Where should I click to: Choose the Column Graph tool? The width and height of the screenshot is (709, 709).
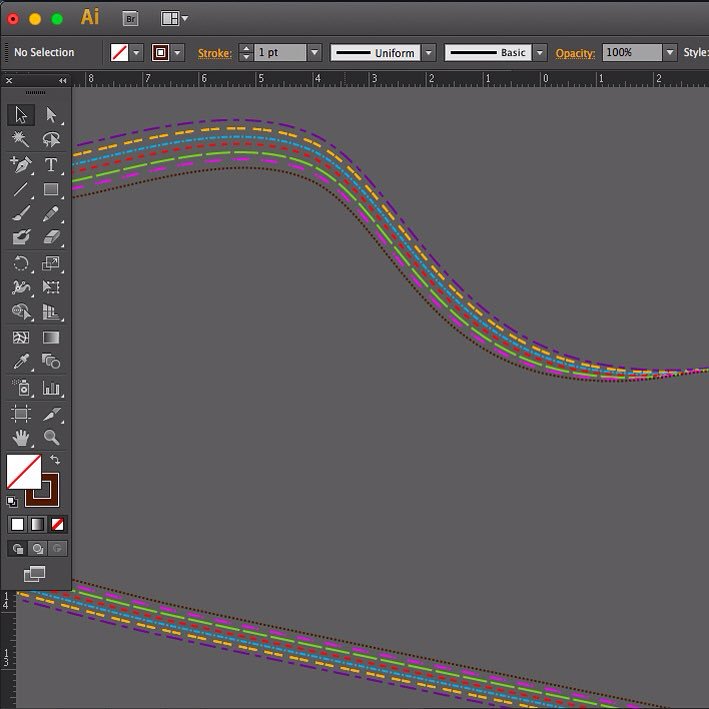pyautogui.click(x=51, y=388)
